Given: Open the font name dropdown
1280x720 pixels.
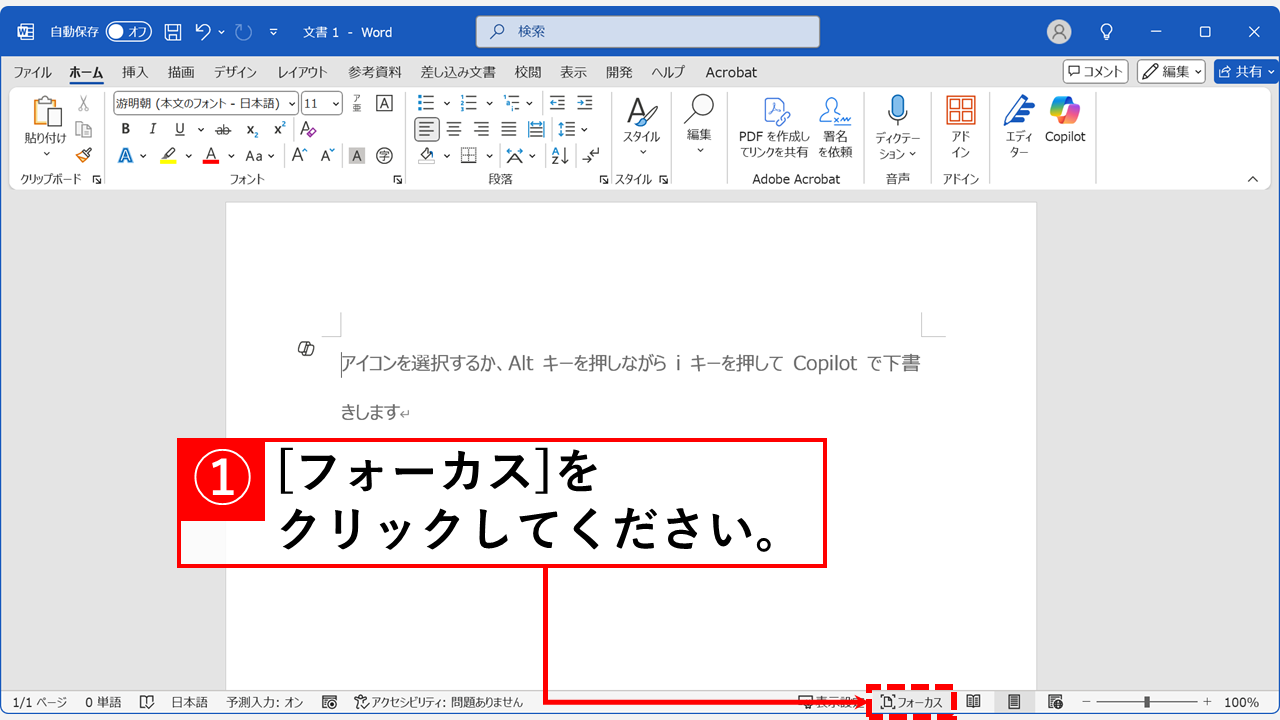Looking at the screenshot, I should [206, 103].
